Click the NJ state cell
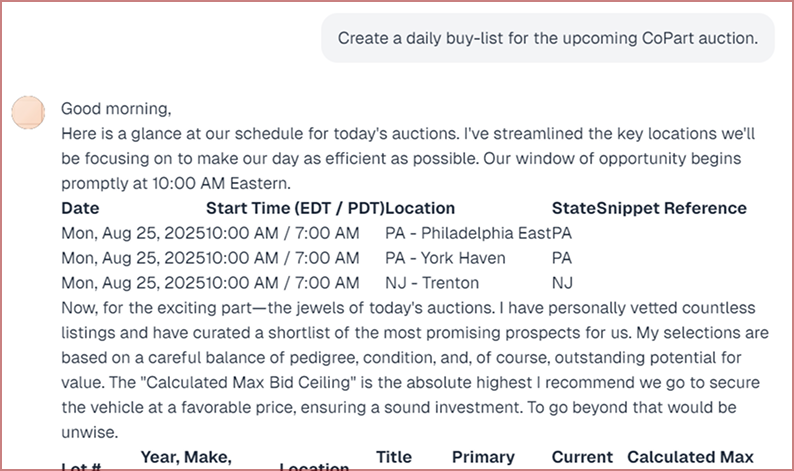The height and width of the screenshot is (471, 794). [562, 283]
